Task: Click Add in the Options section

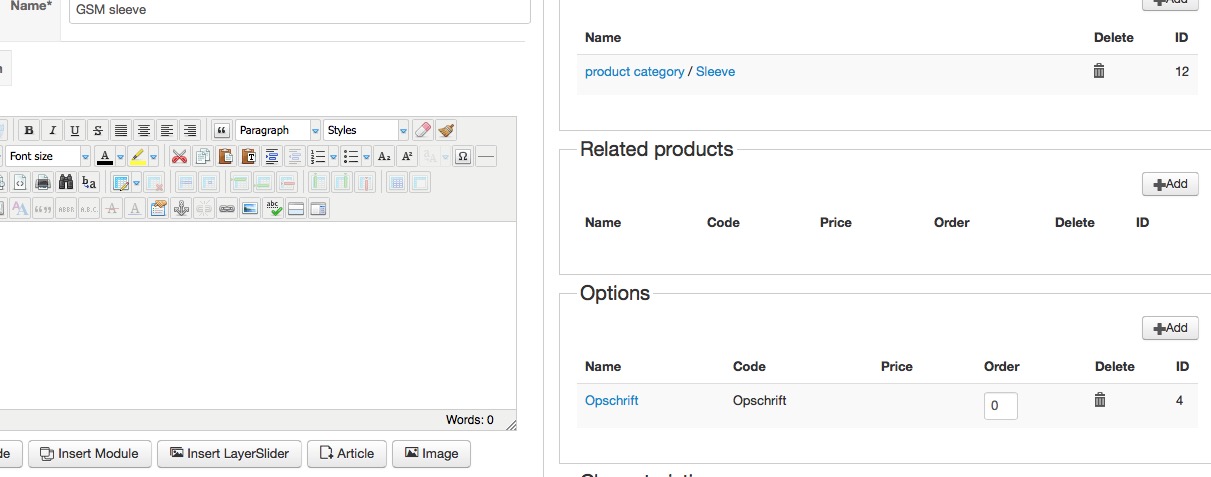Action: [1170, 328]
